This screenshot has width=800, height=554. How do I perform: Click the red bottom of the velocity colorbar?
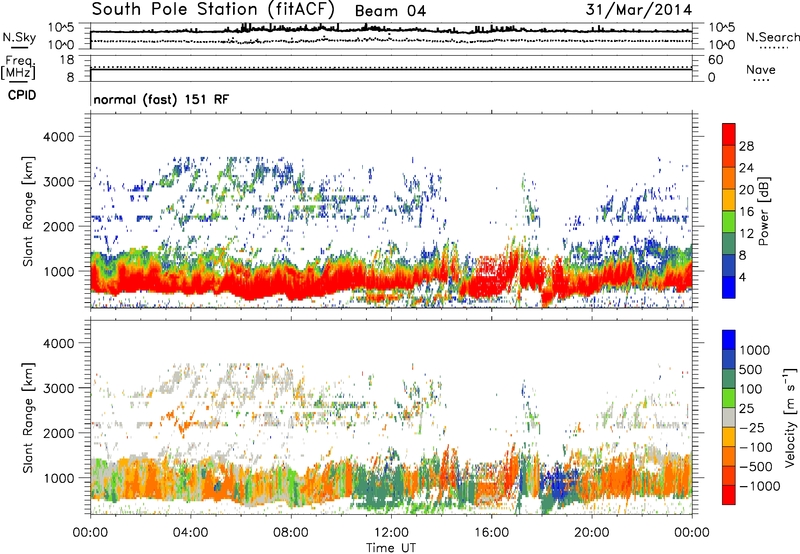coord(729,495)
